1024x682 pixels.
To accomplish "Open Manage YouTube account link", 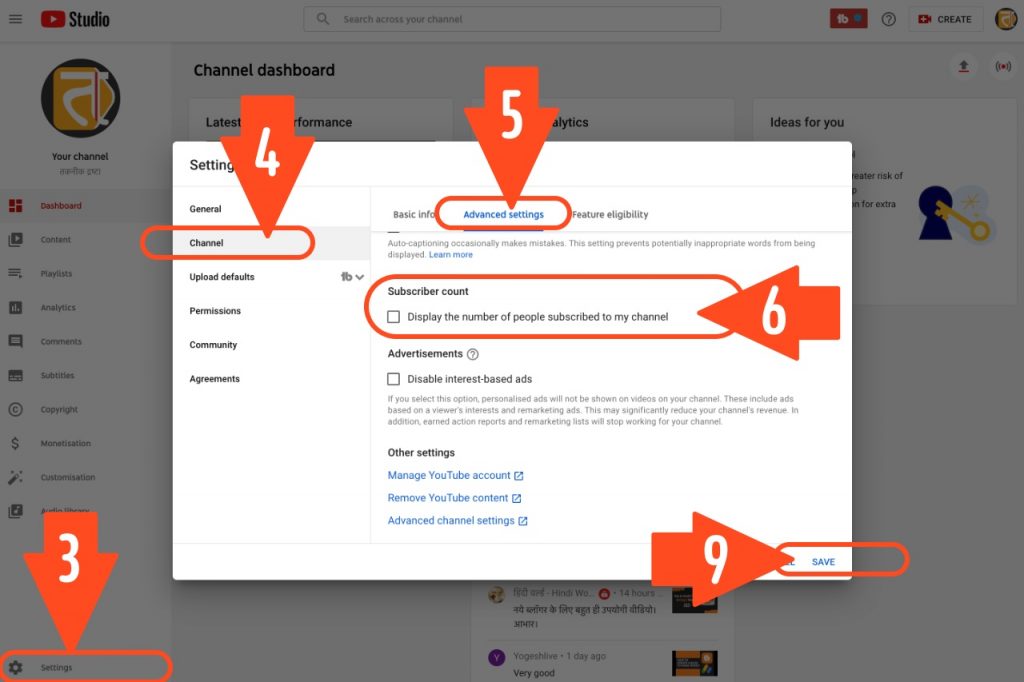I will click(449, 476).
